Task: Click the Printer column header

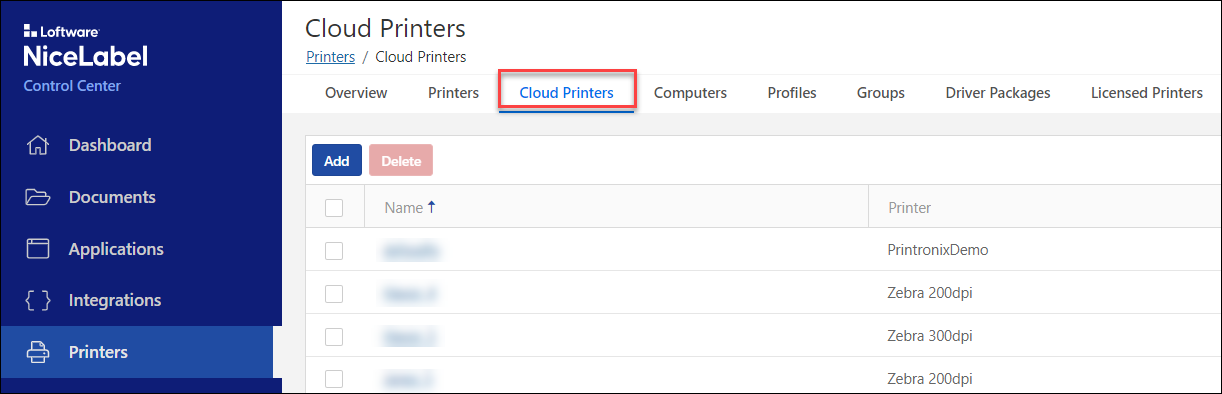Action: pyautogui.click(x=910, y=208)
